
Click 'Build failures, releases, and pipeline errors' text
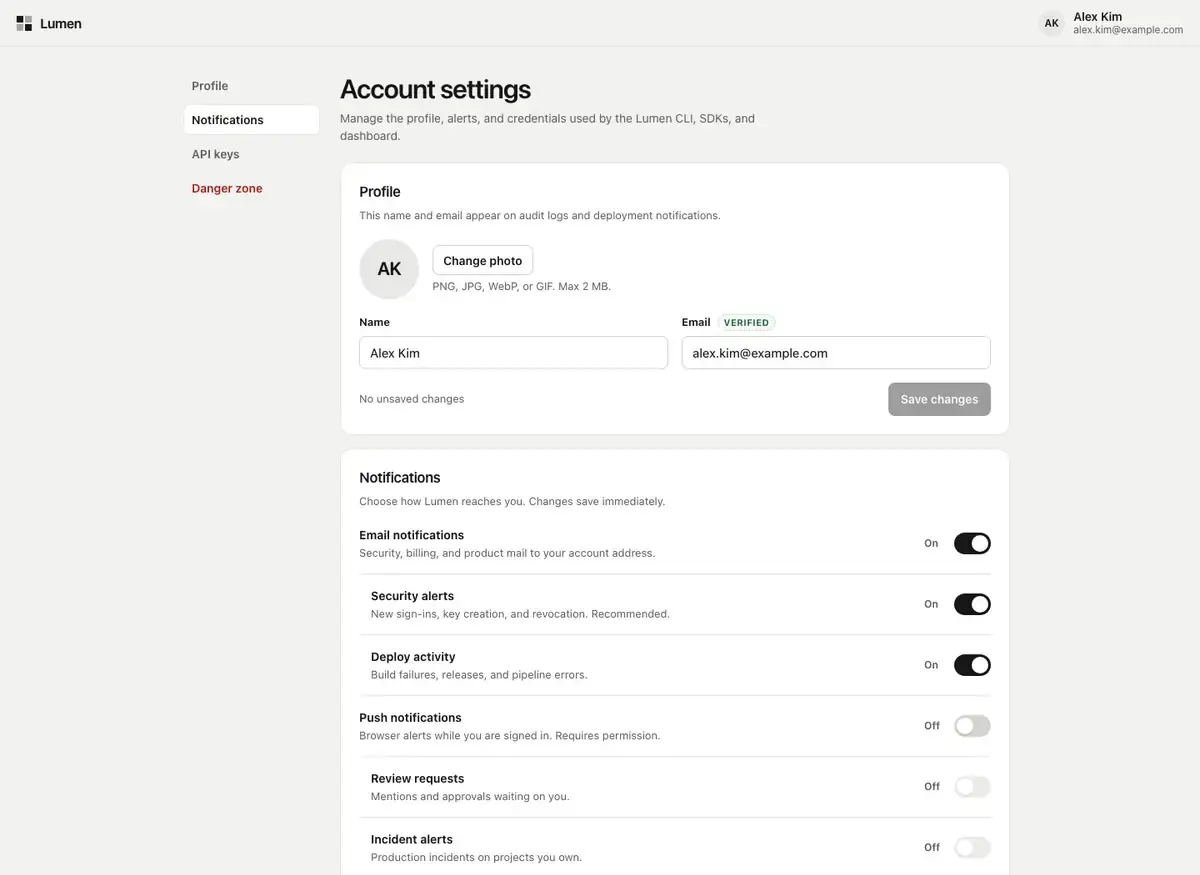(x=479, y=675)
